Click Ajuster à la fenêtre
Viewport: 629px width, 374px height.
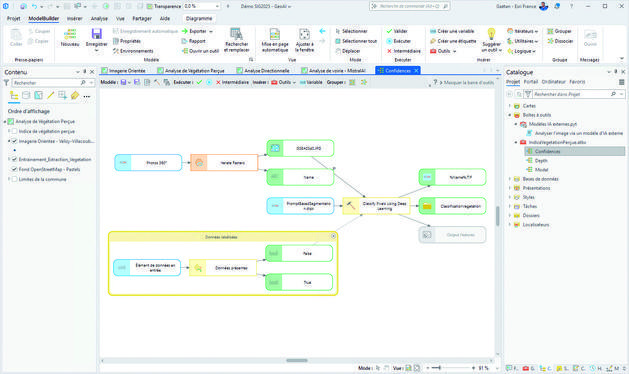pos(304,40)
